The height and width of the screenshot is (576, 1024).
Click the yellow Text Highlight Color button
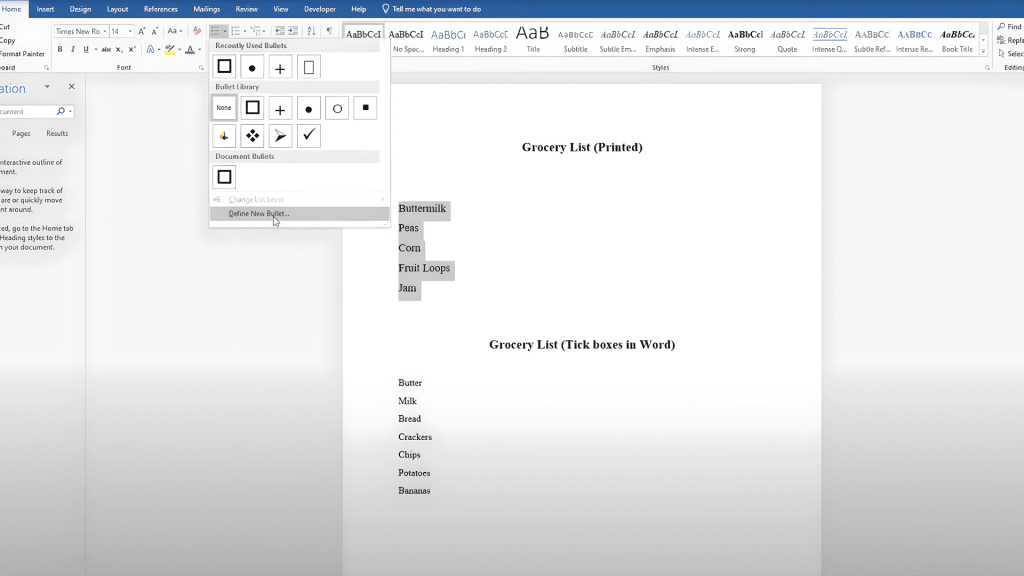click(169, 49)
